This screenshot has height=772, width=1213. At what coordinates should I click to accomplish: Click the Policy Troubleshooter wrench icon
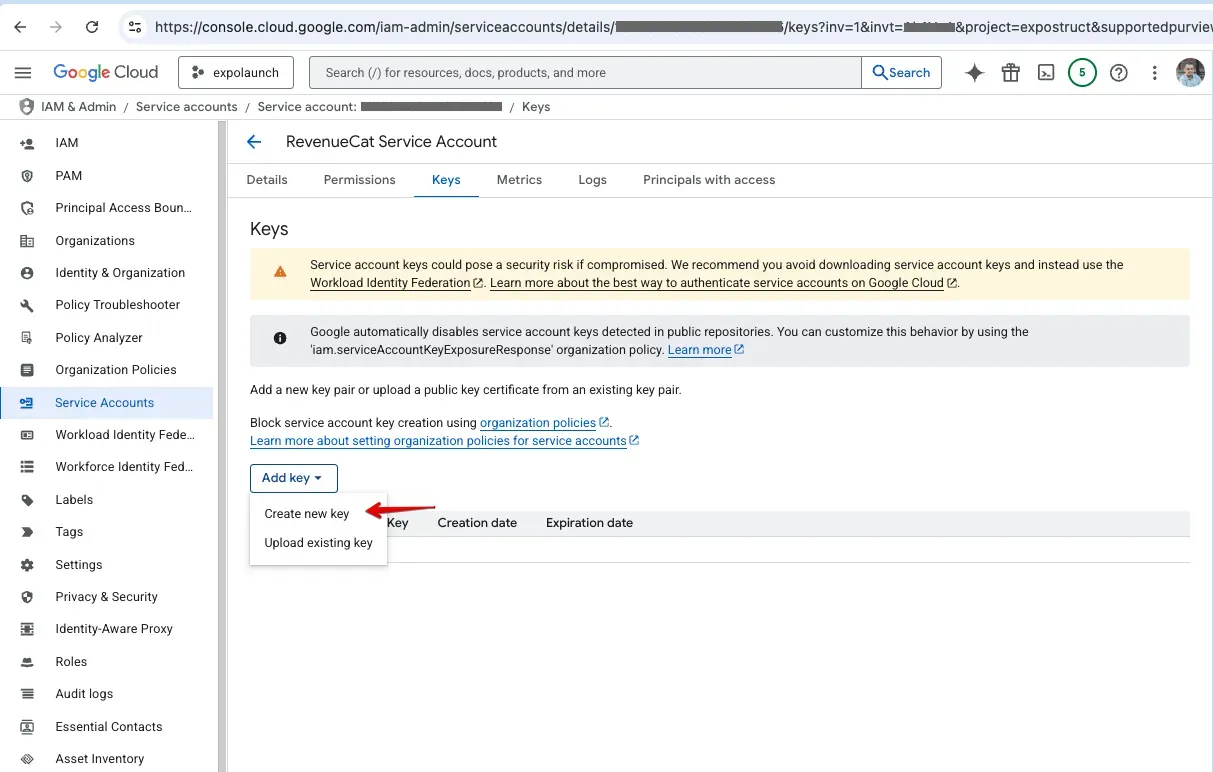coord(27,305)
